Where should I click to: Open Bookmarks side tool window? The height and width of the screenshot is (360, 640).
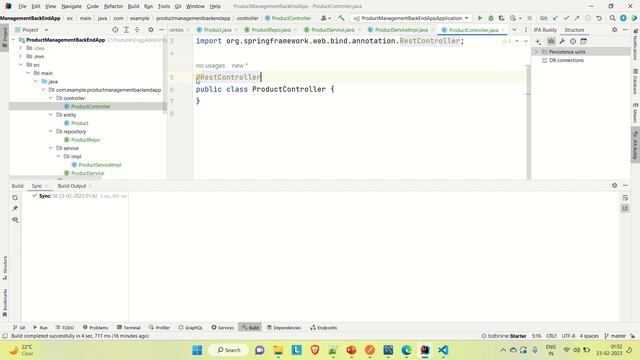(5, 303)
